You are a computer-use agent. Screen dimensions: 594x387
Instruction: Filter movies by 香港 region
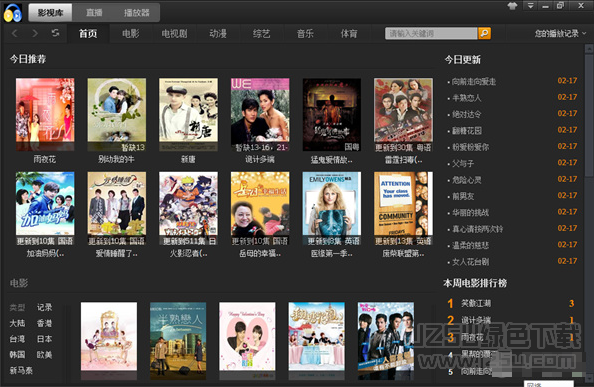[44, 323]
